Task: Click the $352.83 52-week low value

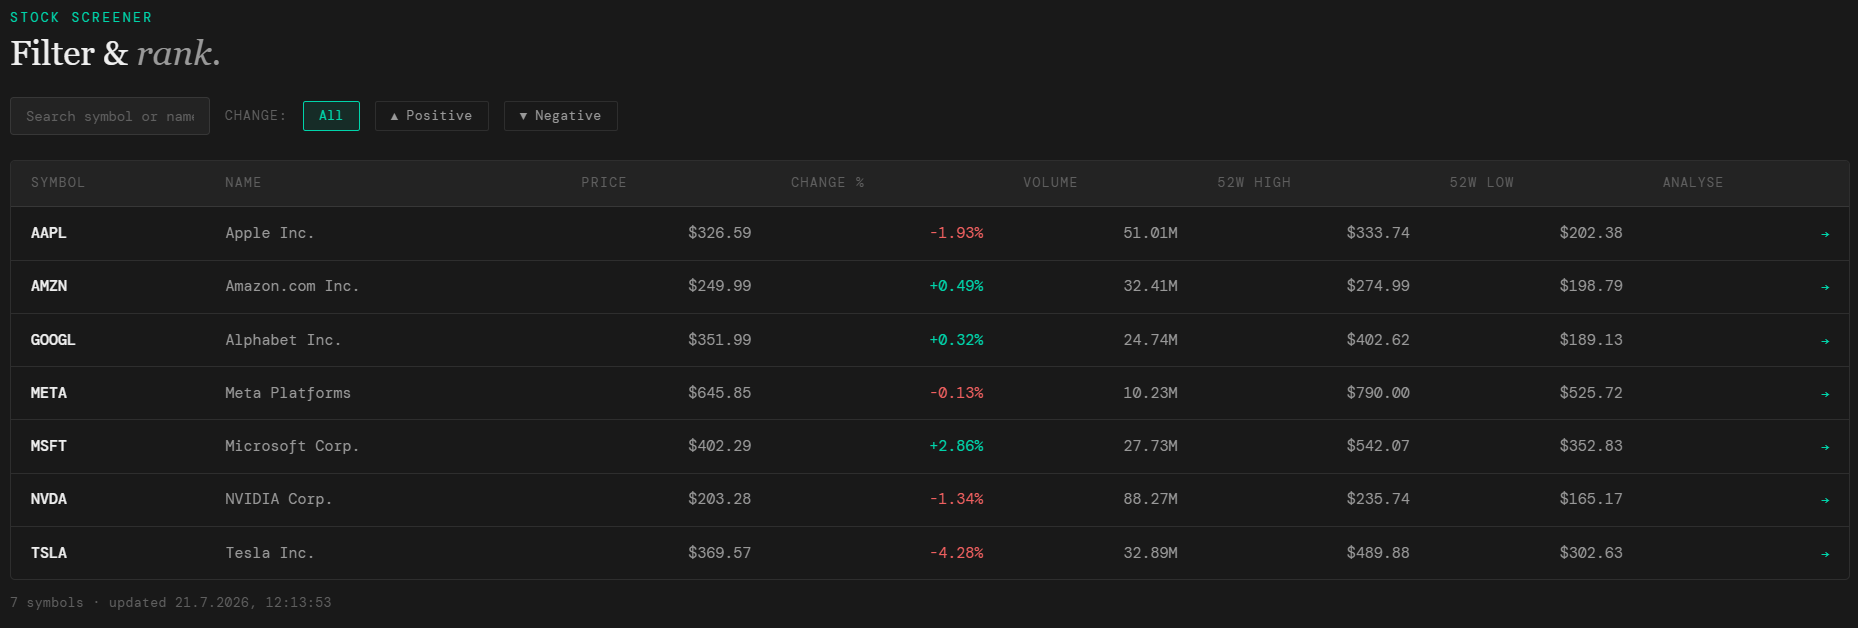Action: pos(1591,446)
